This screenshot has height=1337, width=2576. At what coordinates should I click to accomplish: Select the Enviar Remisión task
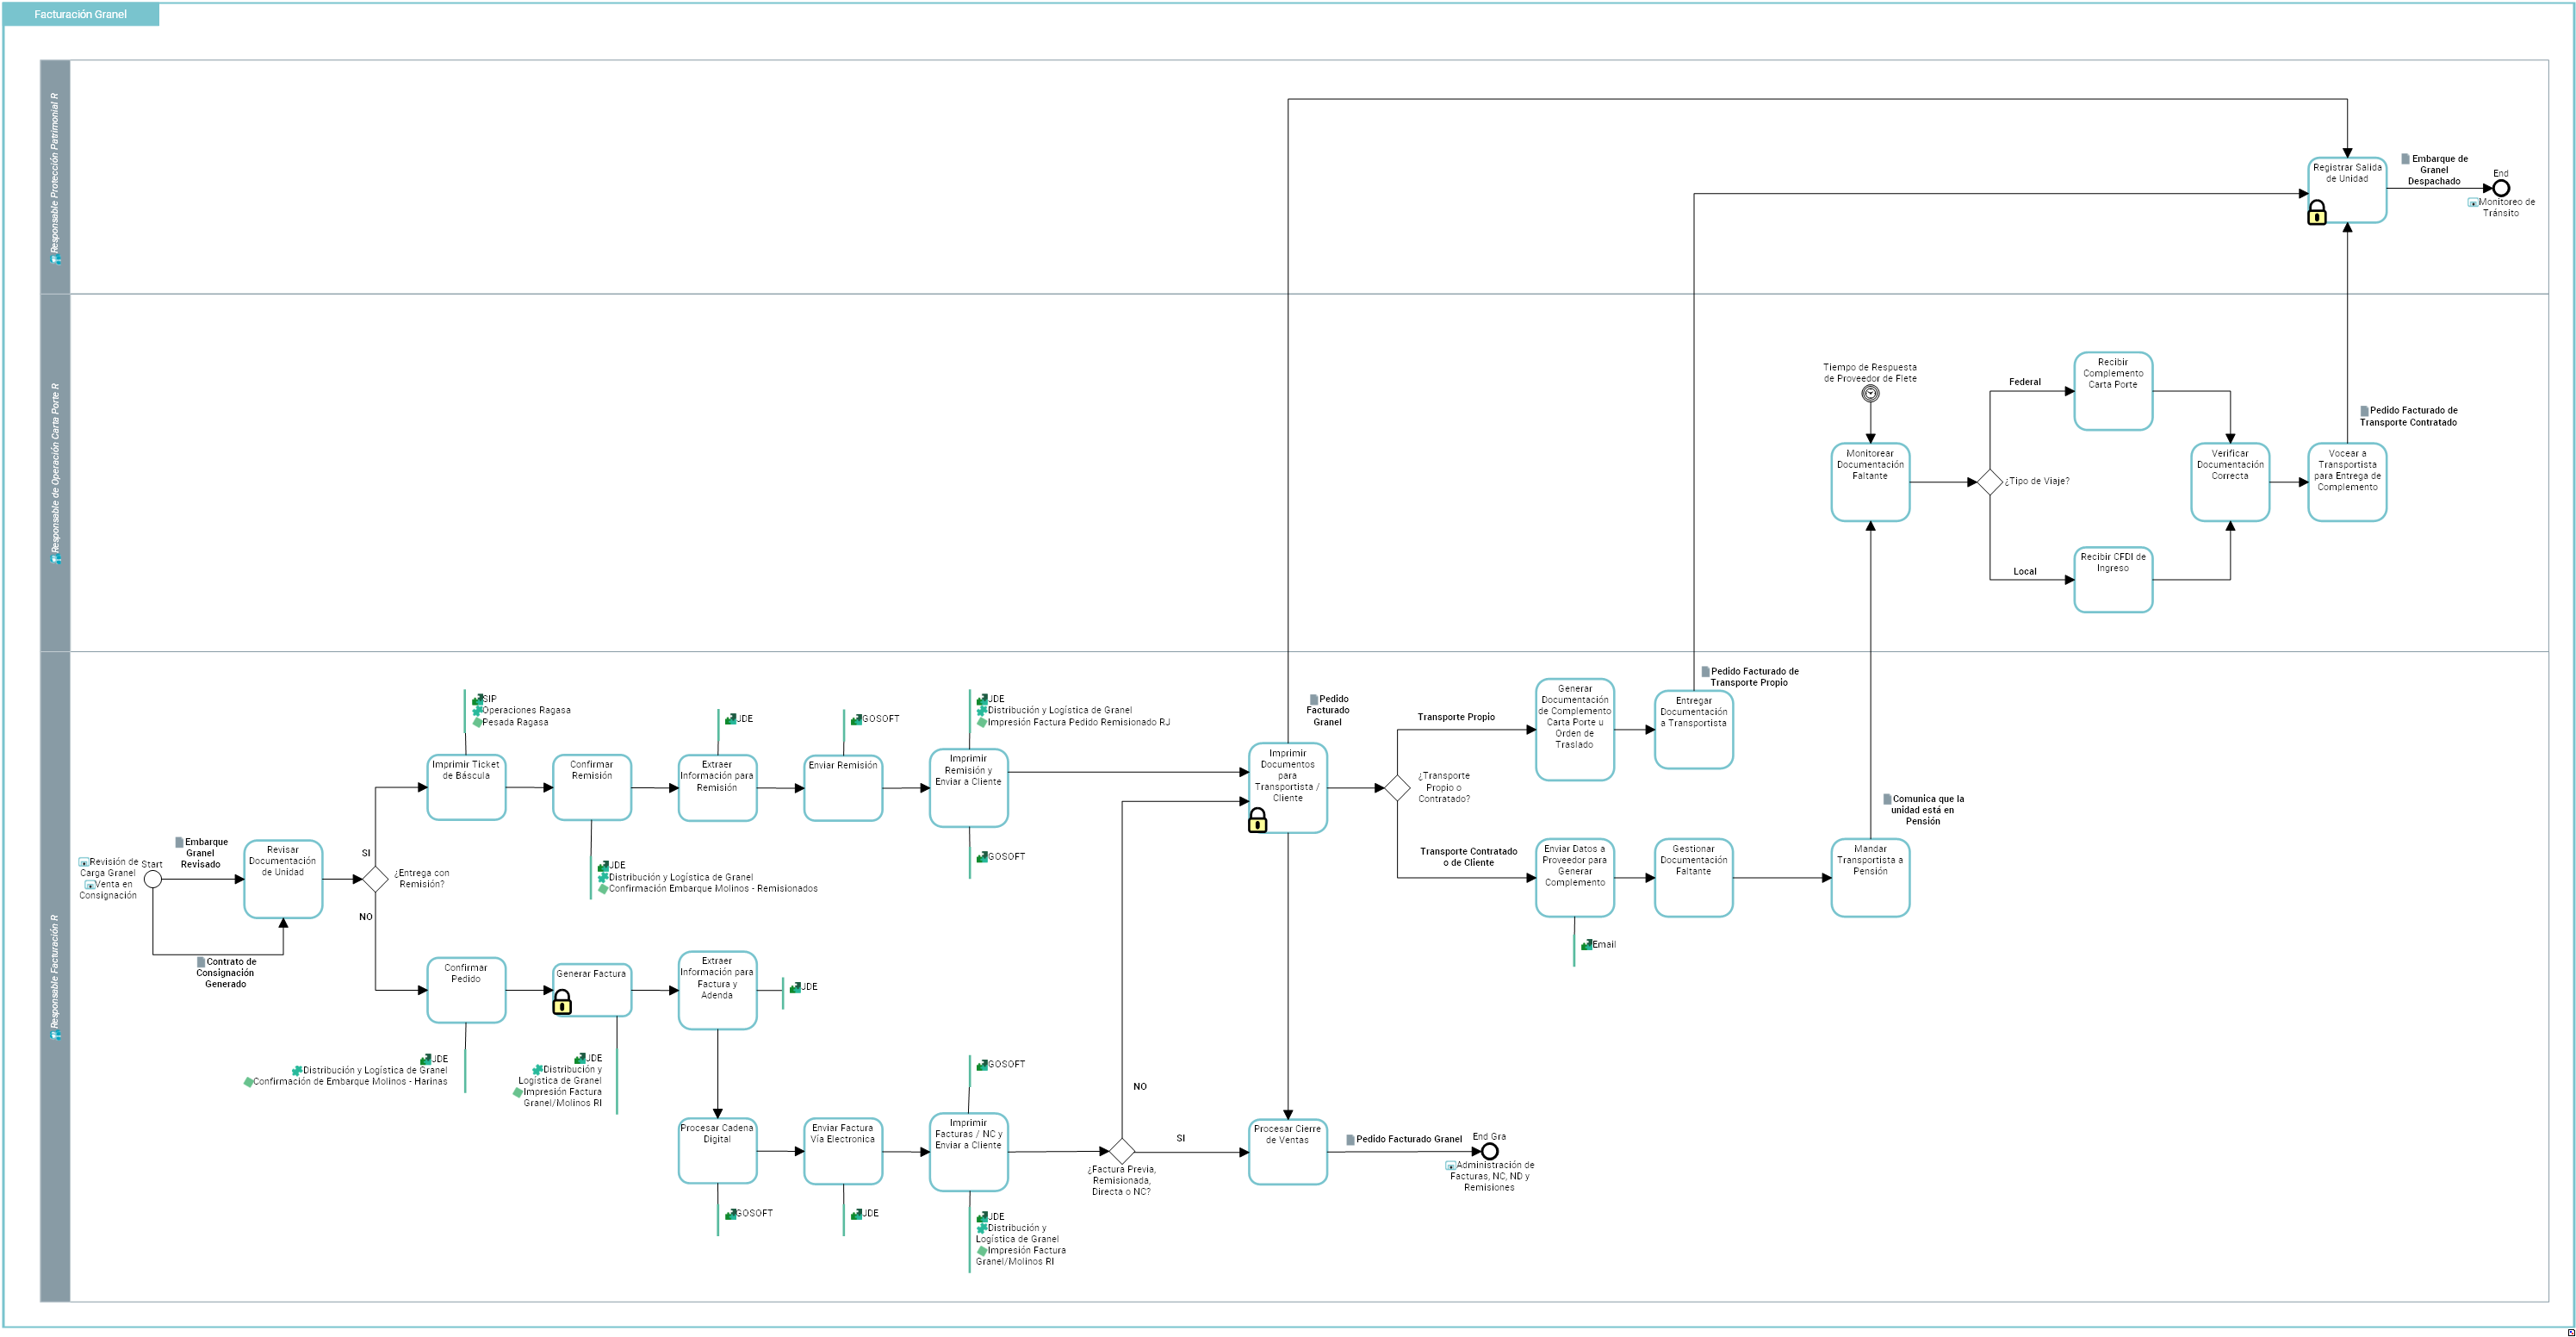coord(843,788)
